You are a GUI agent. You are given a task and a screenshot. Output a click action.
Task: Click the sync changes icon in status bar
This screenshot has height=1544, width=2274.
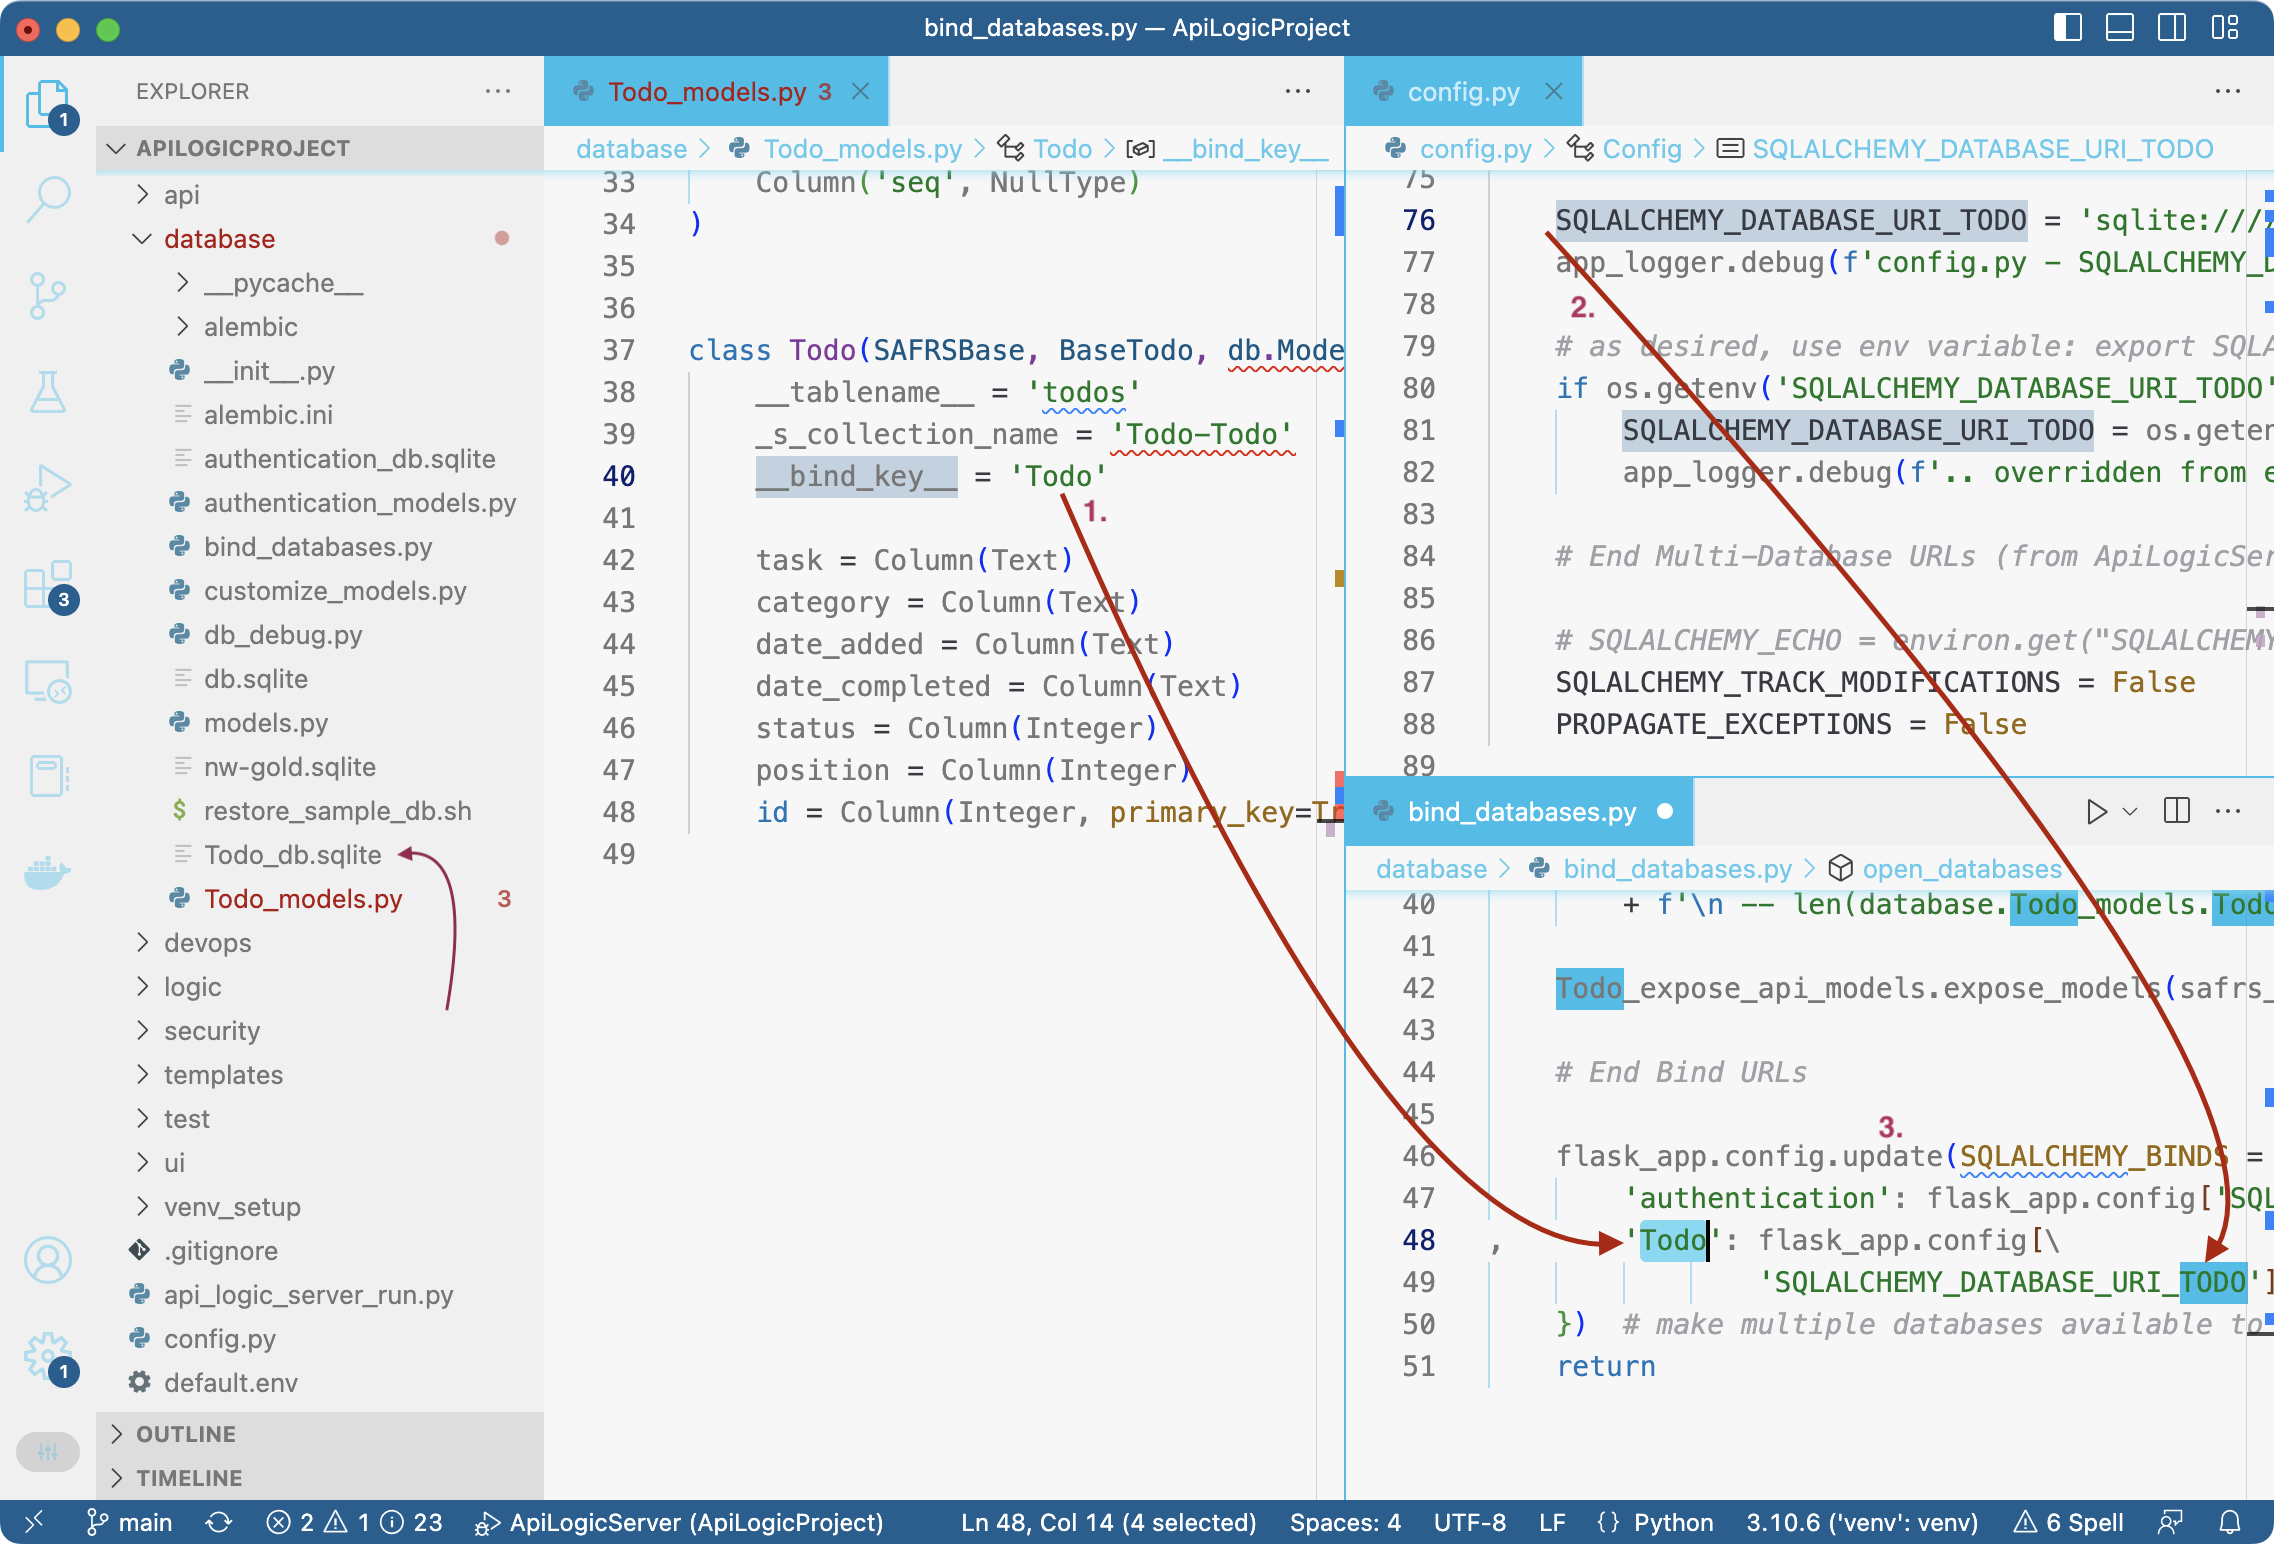[x=219, y=1522]
